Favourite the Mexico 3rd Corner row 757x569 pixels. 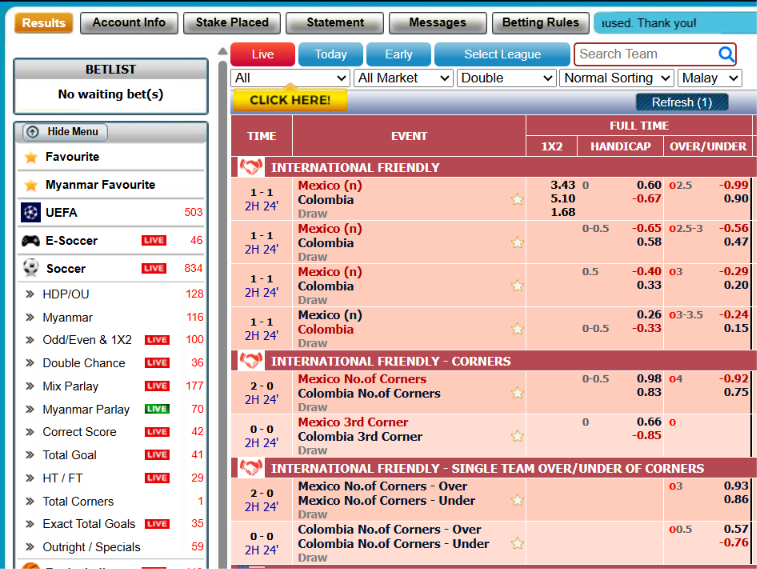tap(517, 436)
